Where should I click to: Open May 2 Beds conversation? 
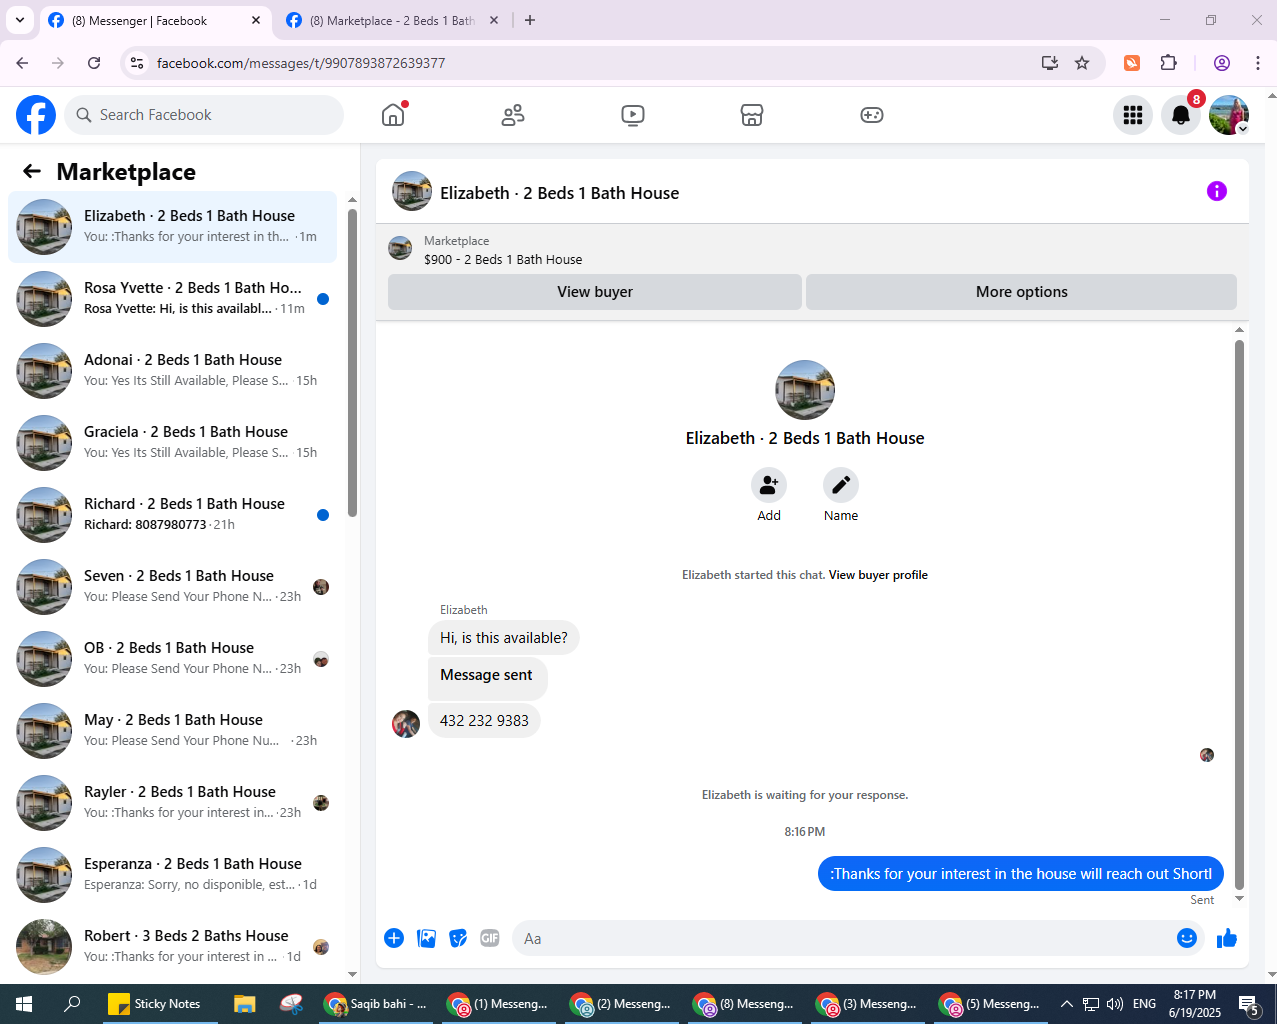173,731
